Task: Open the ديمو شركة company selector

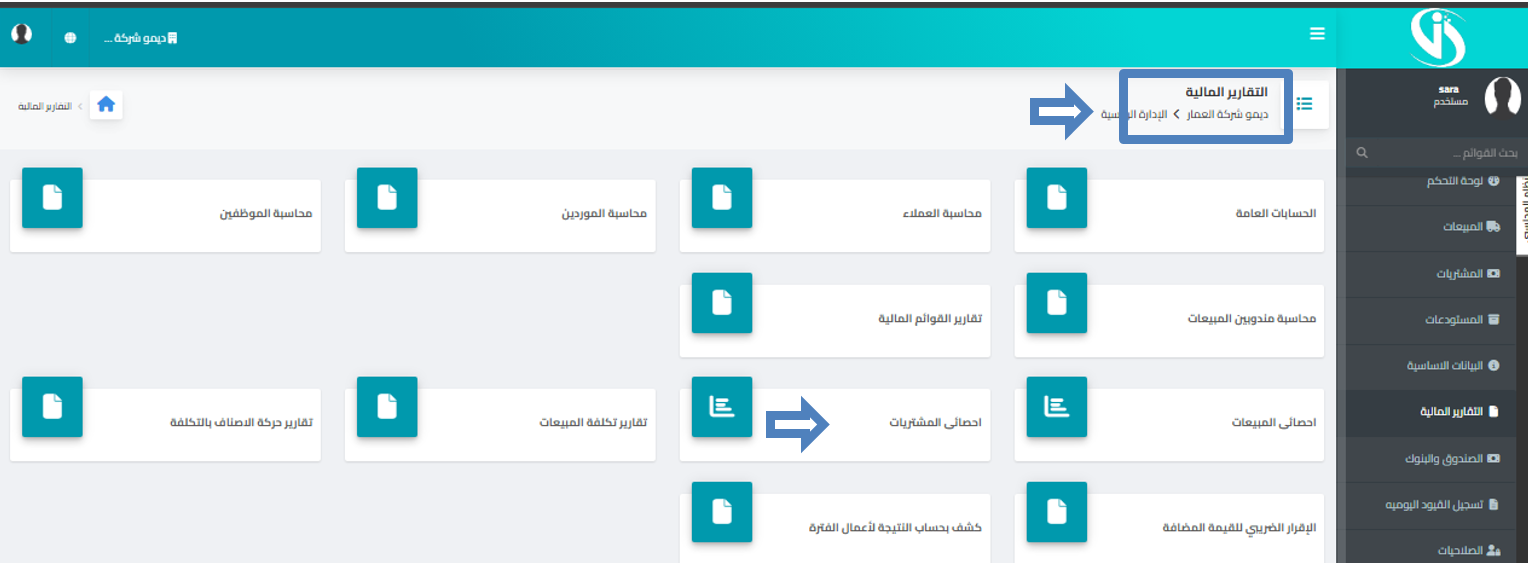Action: (x=141, y=38)
